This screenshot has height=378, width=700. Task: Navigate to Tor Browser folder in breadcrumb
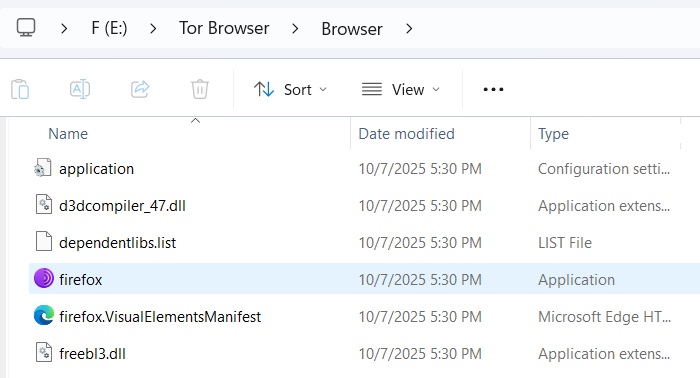tap(224, 28)
